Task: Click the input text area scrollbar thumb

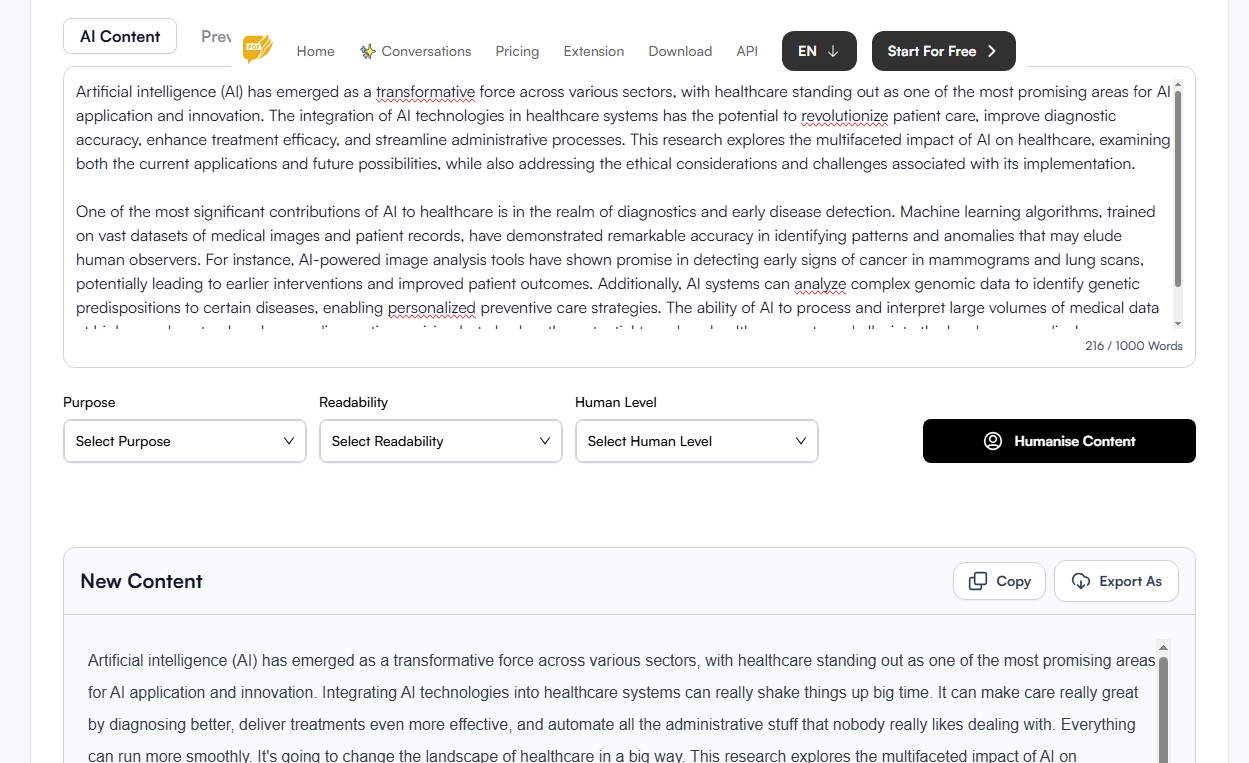Action: (1178, 189)
